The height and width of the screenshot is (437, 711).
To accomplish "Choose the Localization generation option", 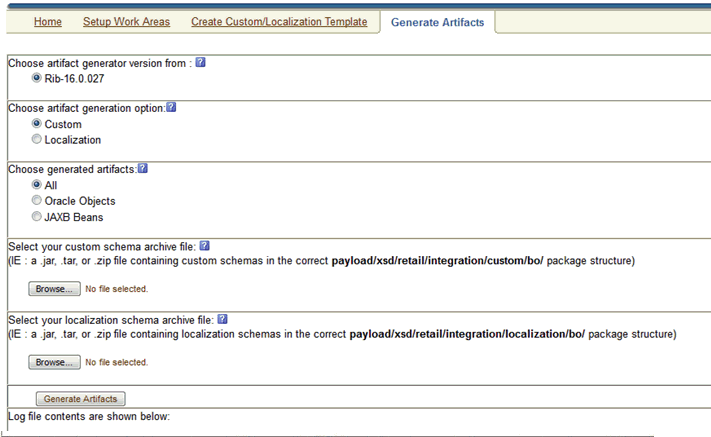I will tap(37, 139).
